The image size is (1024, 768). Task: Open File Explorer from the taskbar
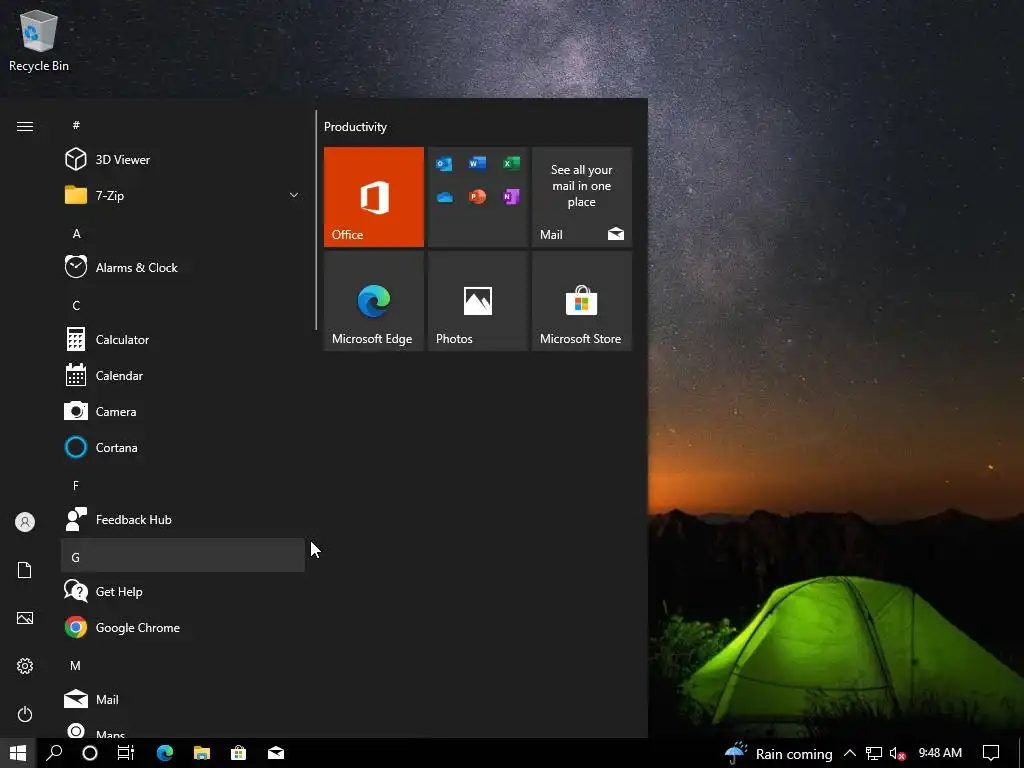click(x=202, y=753)
